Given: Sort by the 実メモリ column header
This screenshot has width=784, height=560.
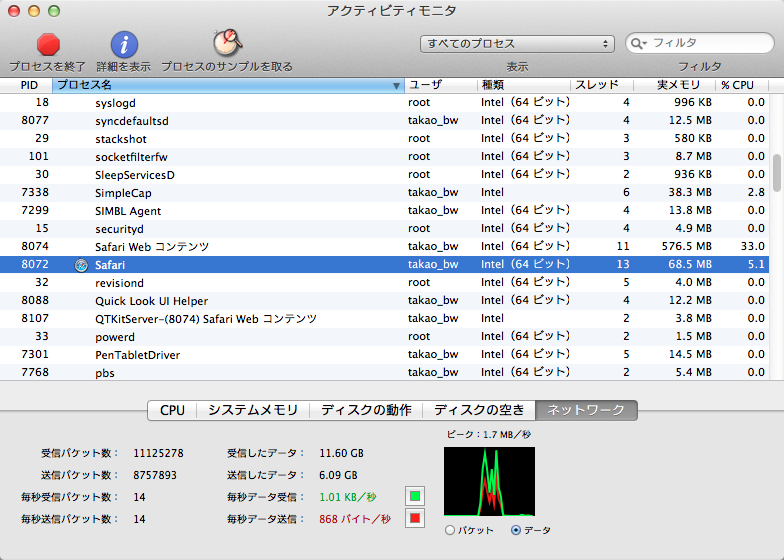Looking at the screenshot, I should [674, 86].
